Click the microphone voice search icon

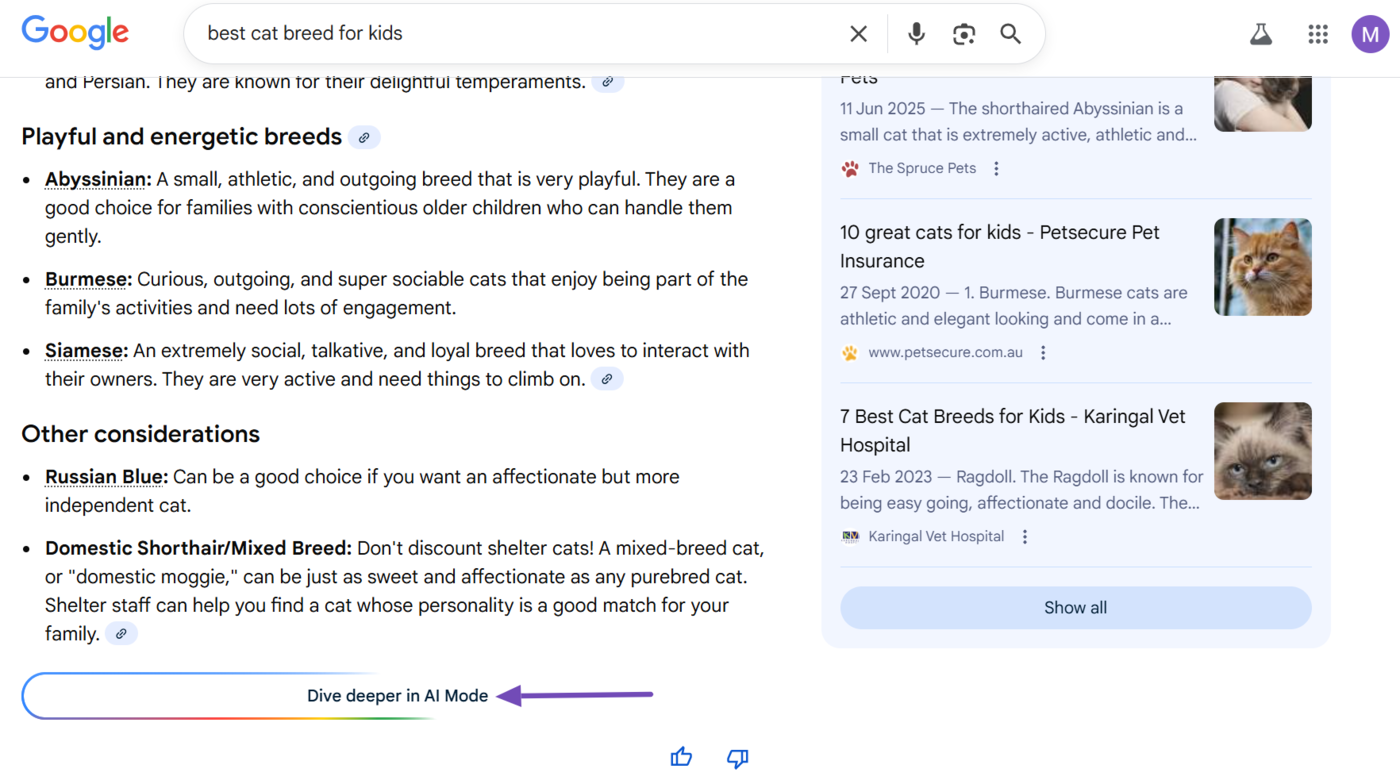click(x=916, y=33)
